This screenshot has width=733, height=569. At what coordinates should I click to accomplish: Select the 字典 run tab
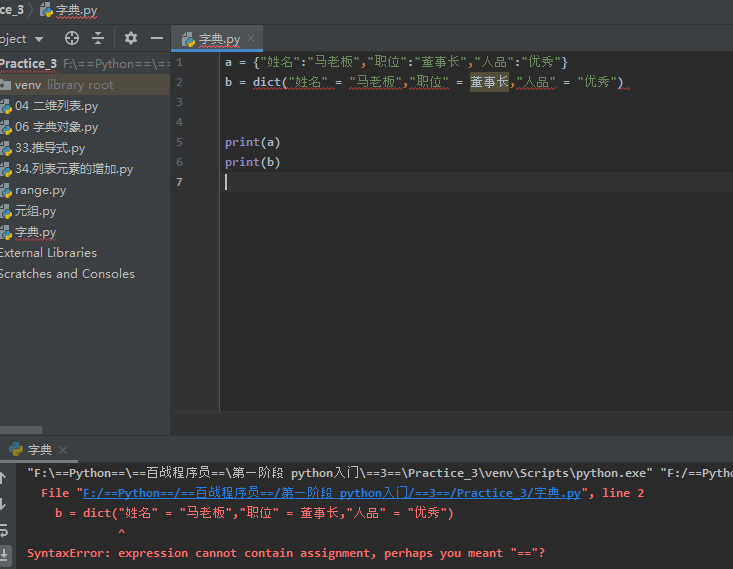coord(39,450)
